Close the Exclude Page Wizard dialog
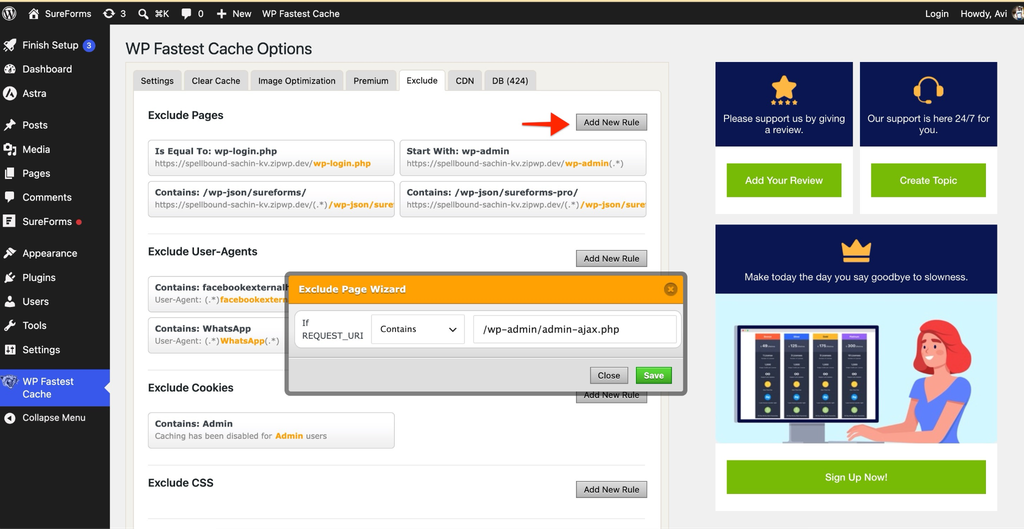This screenshot has width=1024, height=529. coord(670,289)
